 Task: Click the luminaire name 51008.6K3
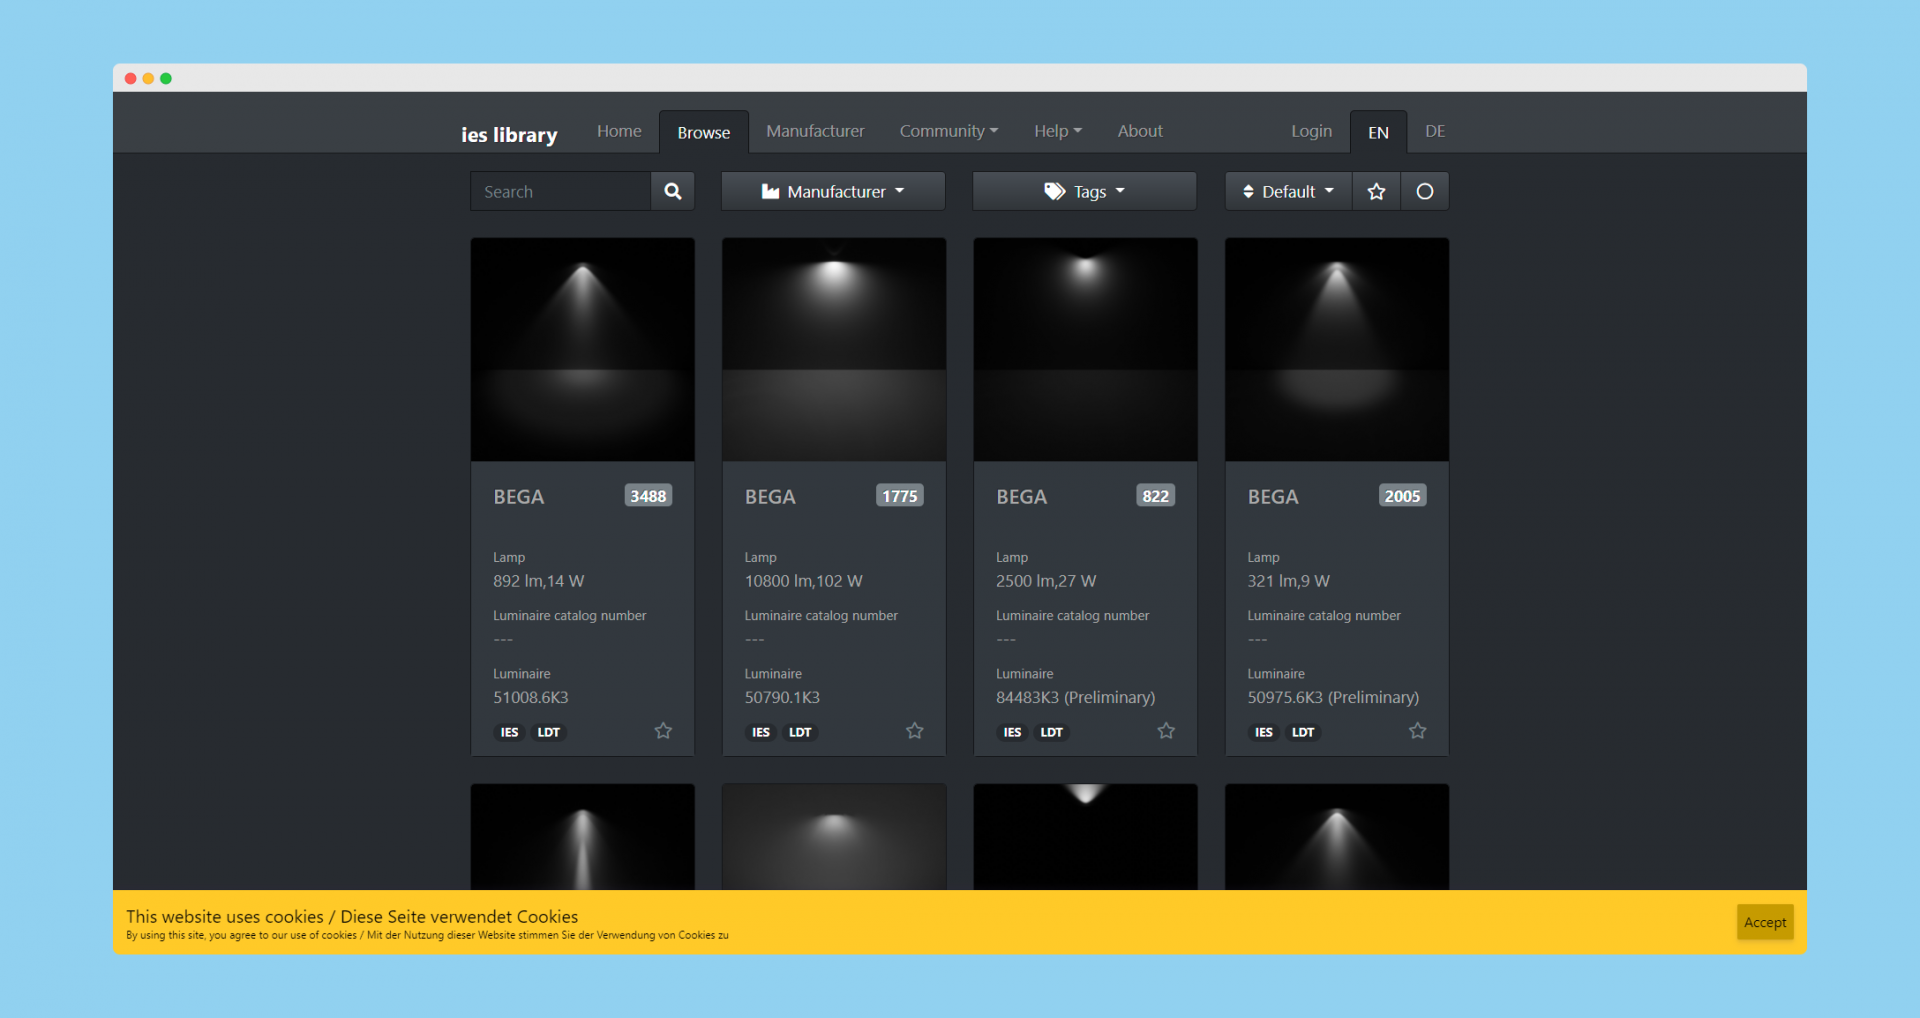531,697
